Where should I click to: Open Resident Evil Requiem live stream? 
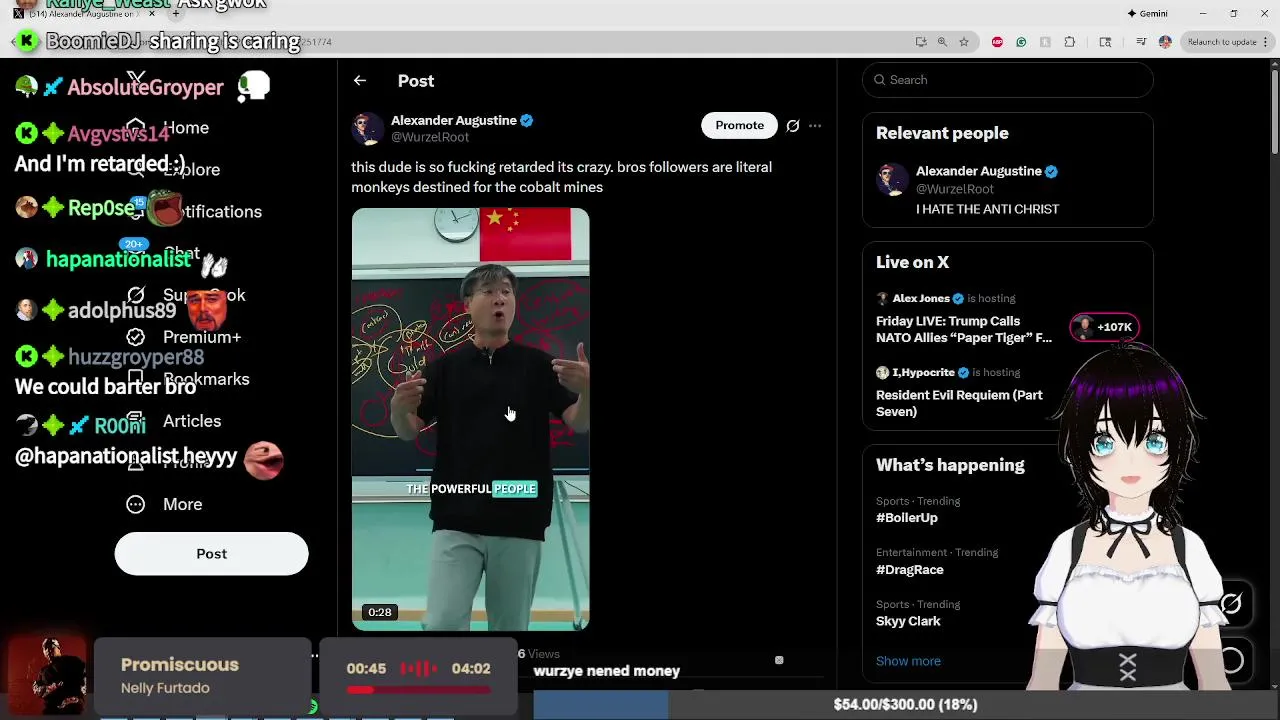pos(960,403)
